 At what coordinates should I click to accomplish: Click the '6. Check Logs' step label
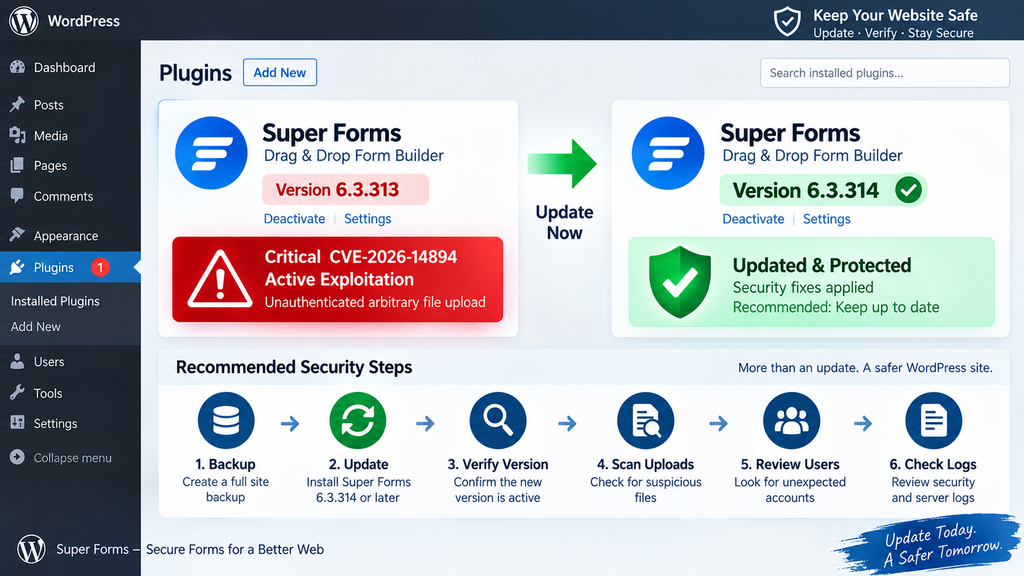click(x=933, y=464)
